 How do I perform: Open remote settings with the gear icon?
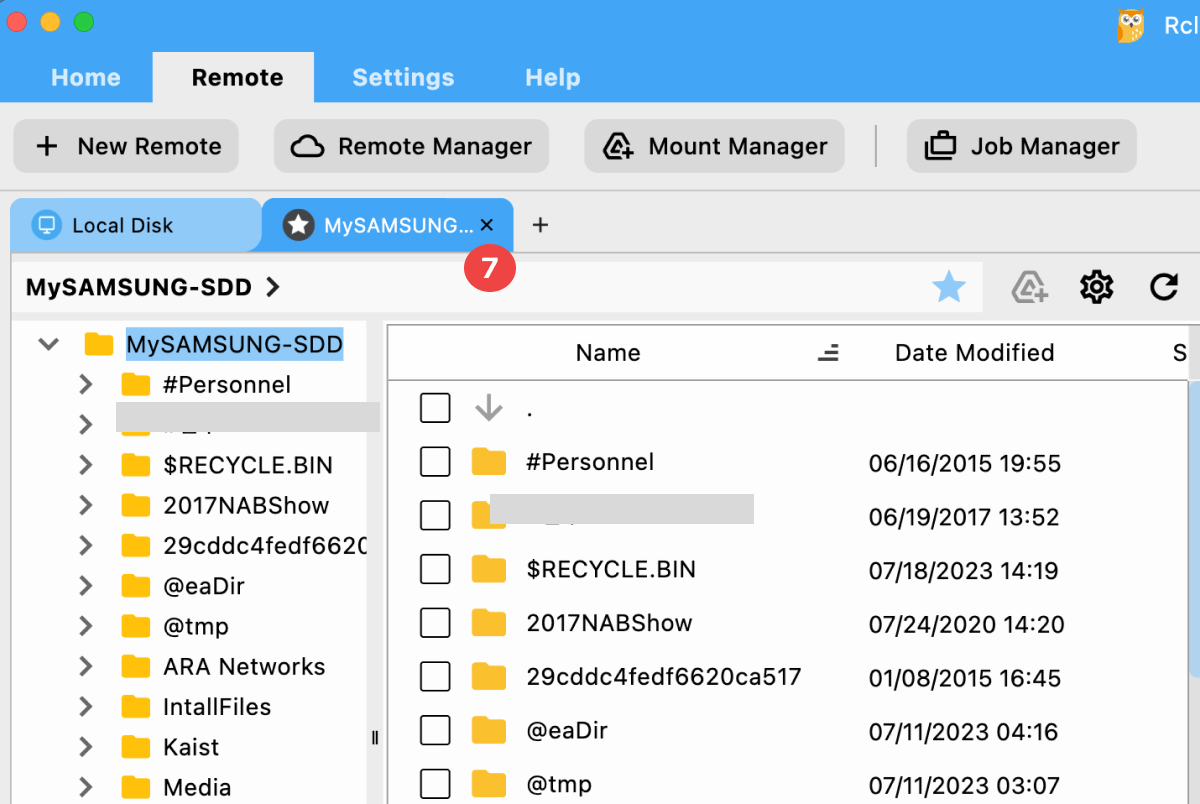click(1096, 287)
